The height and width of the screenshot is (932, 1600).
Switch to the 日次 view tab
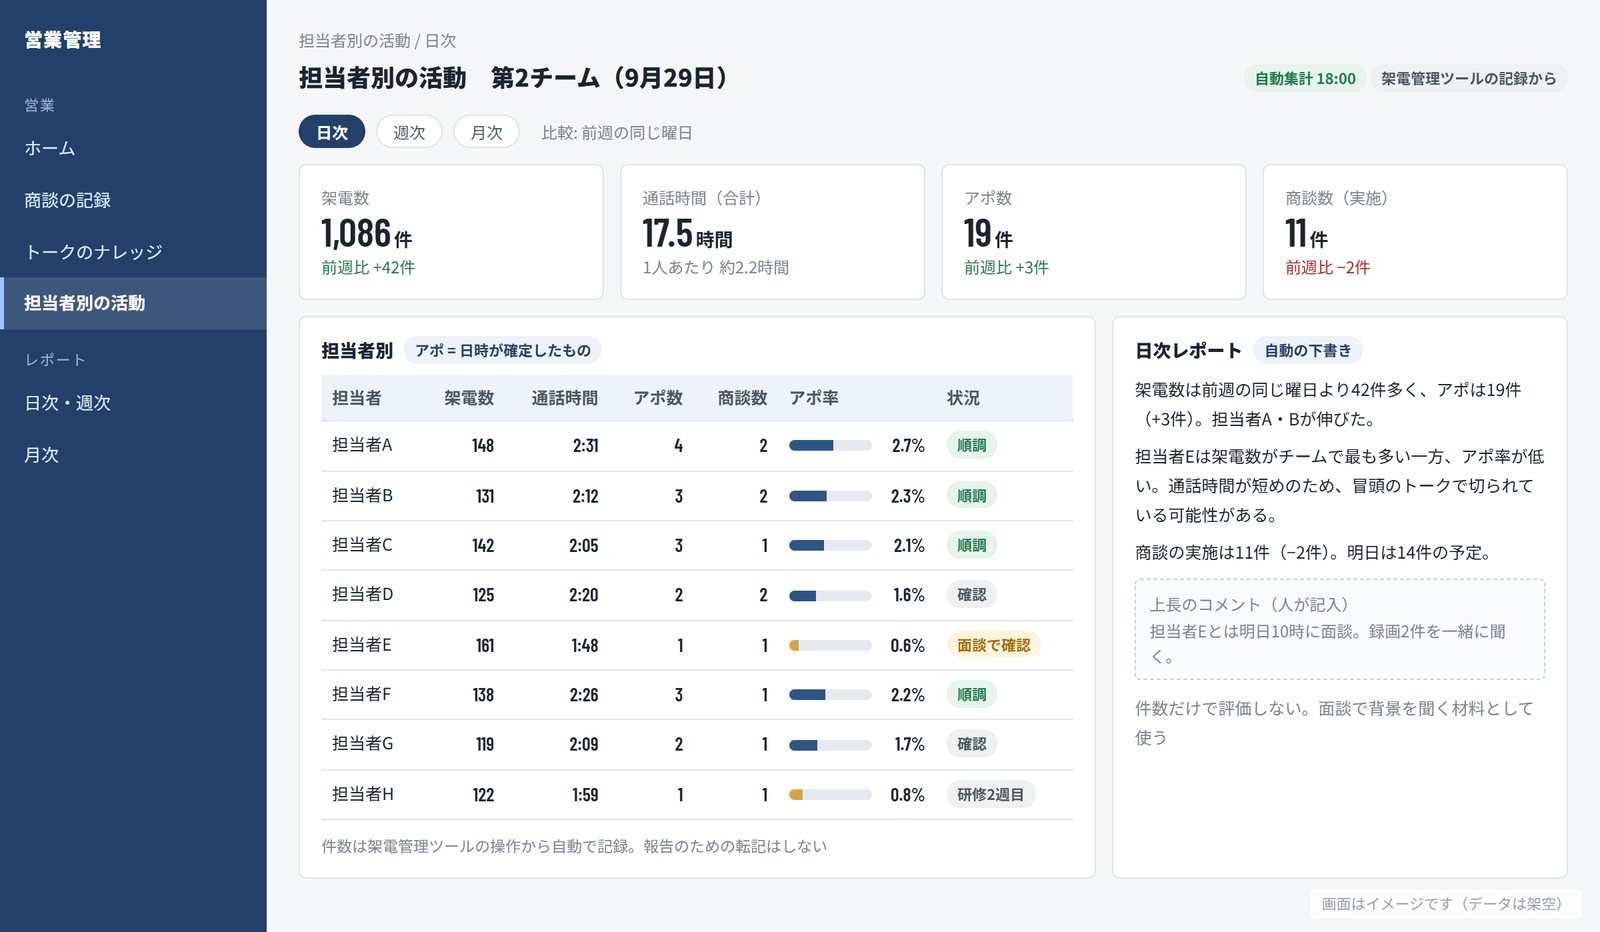pos(332,132)
